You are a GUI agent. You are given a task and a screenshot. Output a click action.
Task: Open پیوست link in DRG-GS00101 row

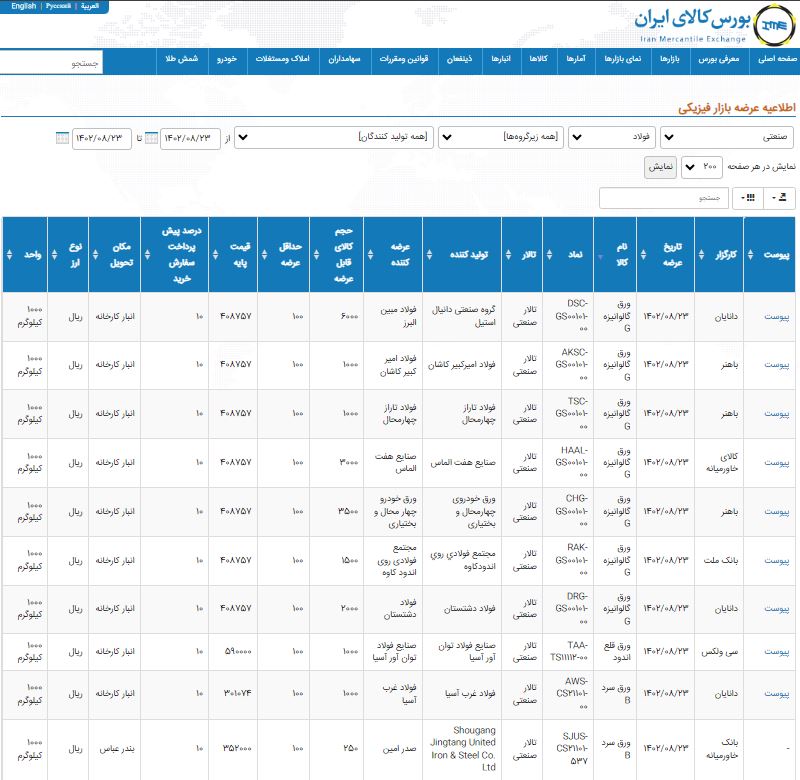pyautogui.click(x=777, y=609)
